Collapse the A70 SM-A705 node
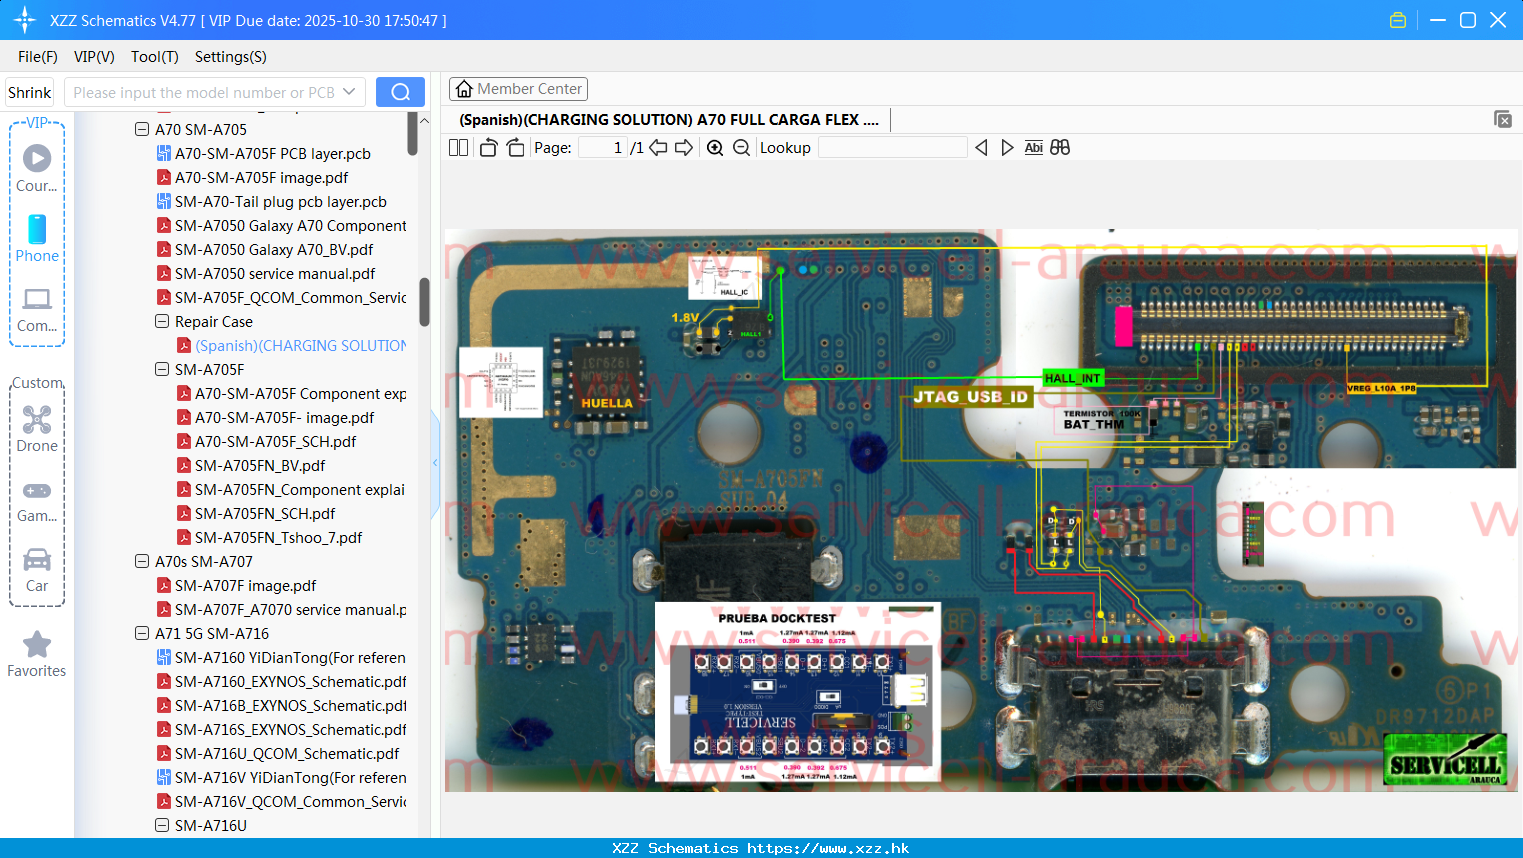The image size is (1523, 858). click(142, 129)
